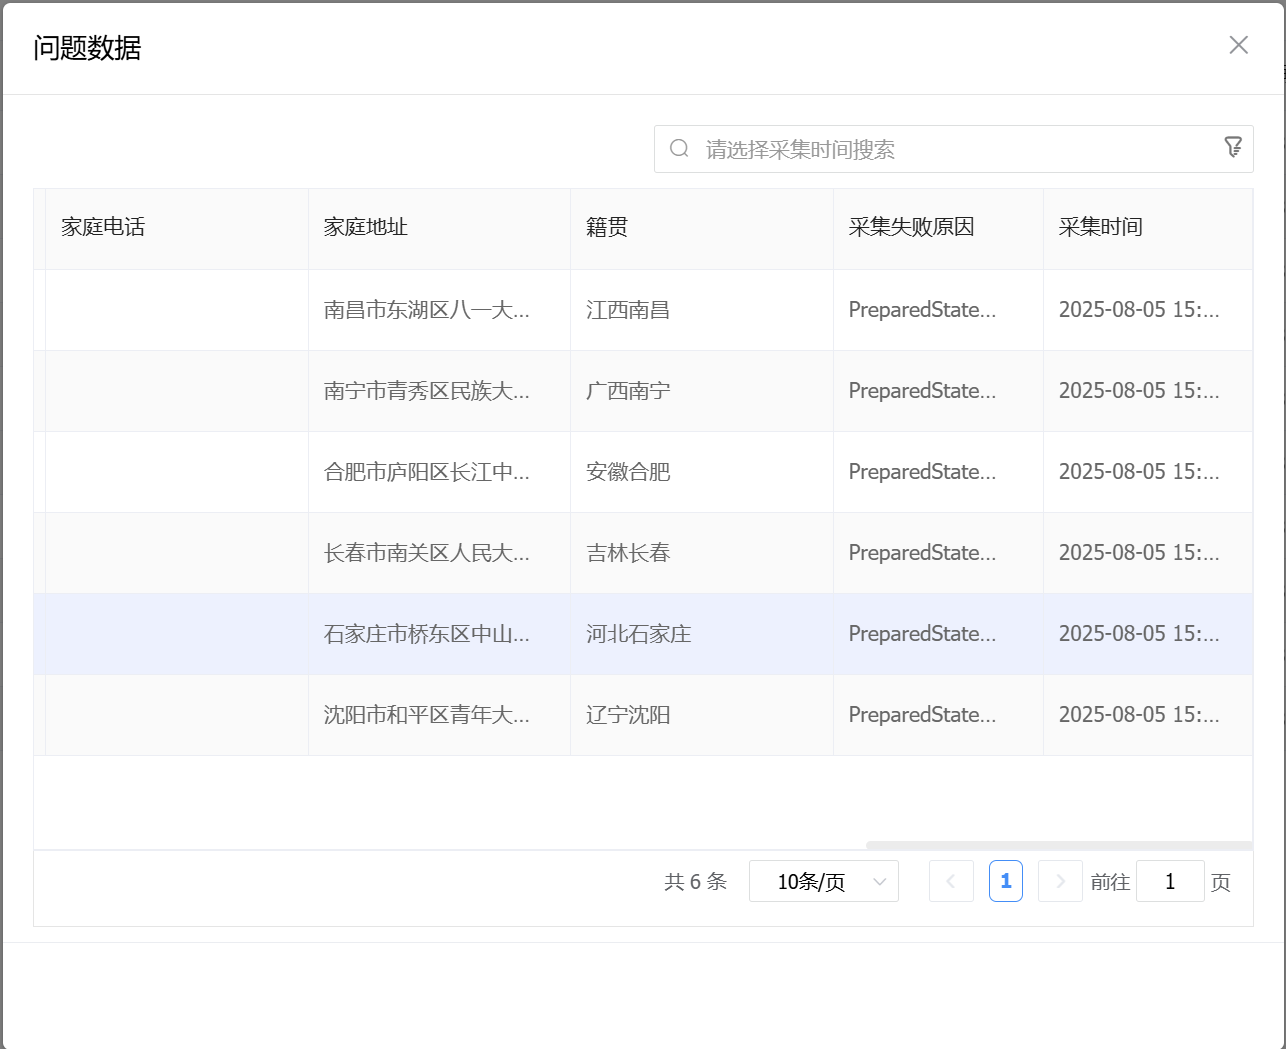The image size is (1286, 1049).
Task: Expand page size dropdown chevron arrow
Action: pyautogui.click(x=879, y=881)
